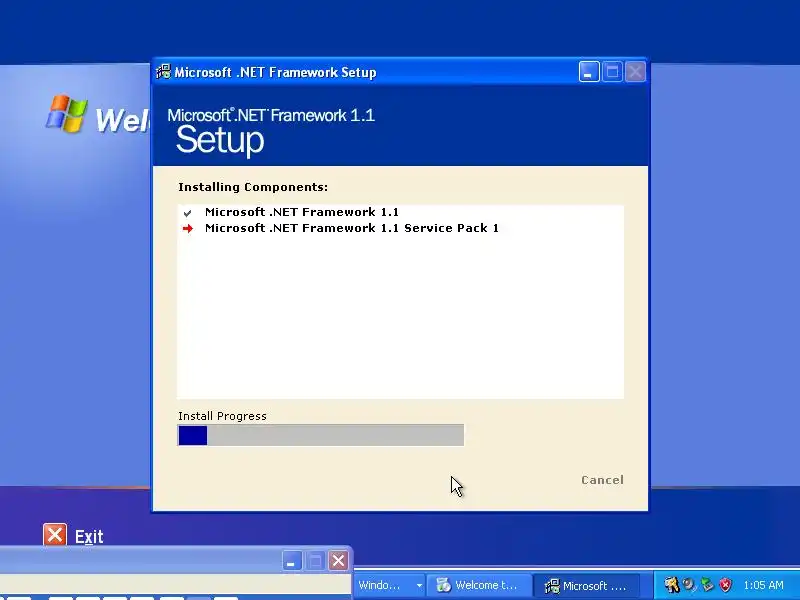Click the 1:05 AM clock

coord(763,585)
